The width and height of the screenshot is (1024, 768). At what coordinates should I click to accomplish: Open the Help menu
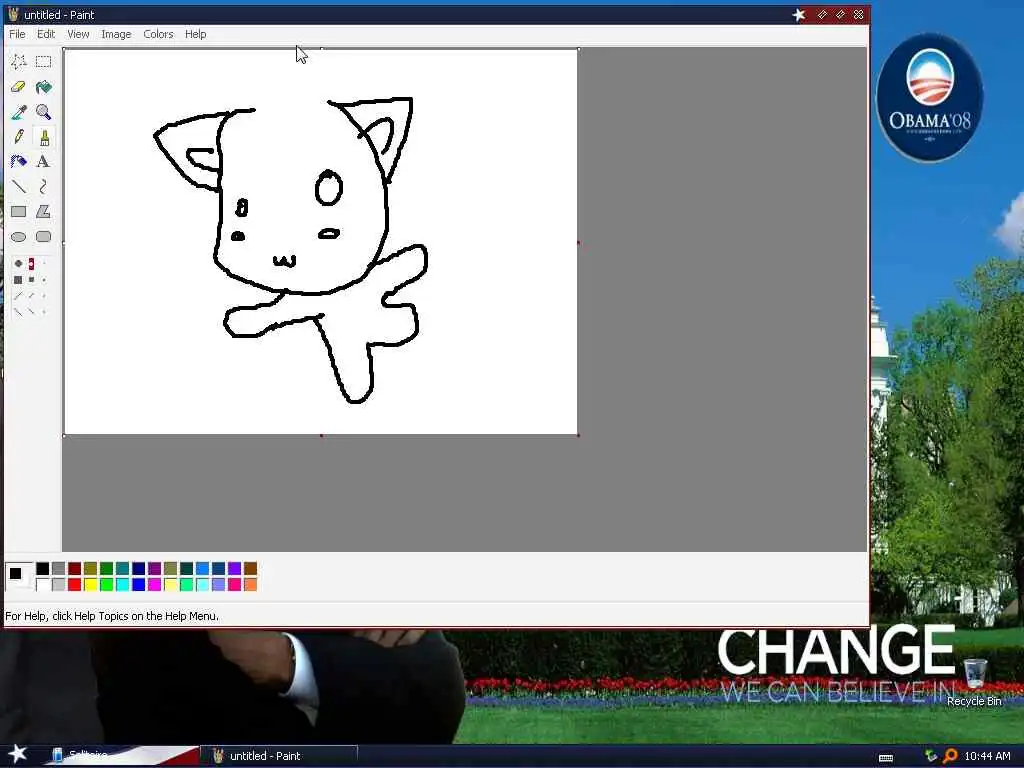coord(195,34)
